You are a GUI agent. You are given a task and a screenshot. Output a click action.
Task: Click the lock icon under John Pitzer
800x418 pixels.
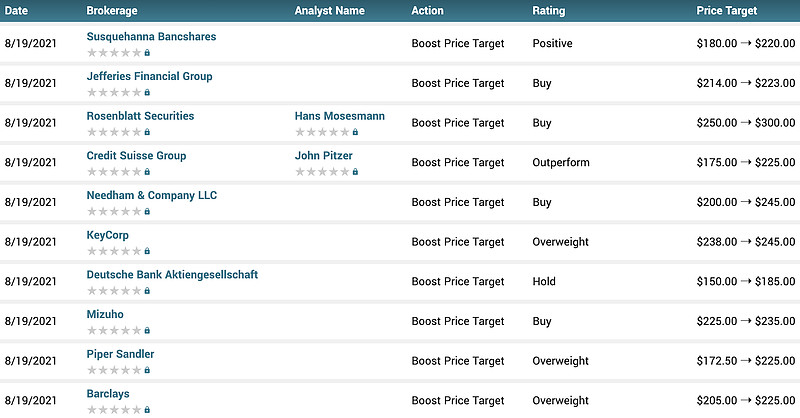point(355,171)
